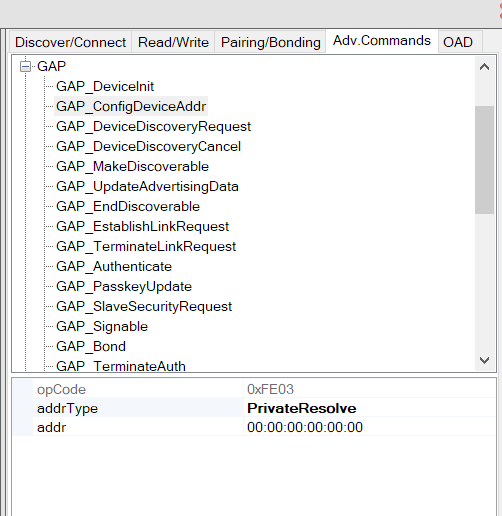This screenshot has width=502, height=516.
Task: Collapse the GAP tree node
Action: pyautogui.click(x=25, y=66)
